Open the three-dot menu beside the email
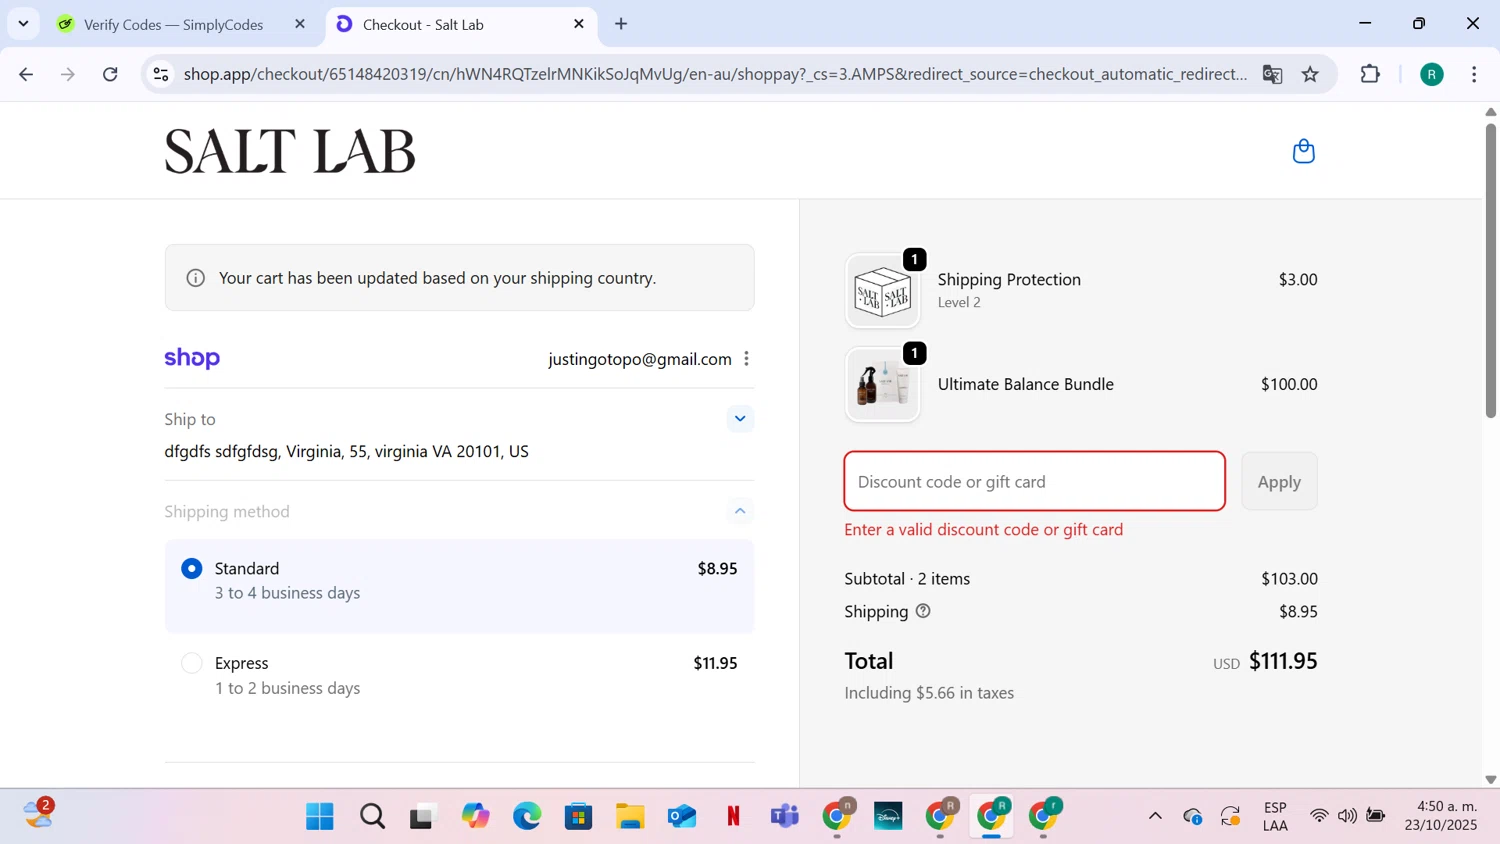Image resolution: width=1500 pixels, height=844 pixels. tap(746, 359)
